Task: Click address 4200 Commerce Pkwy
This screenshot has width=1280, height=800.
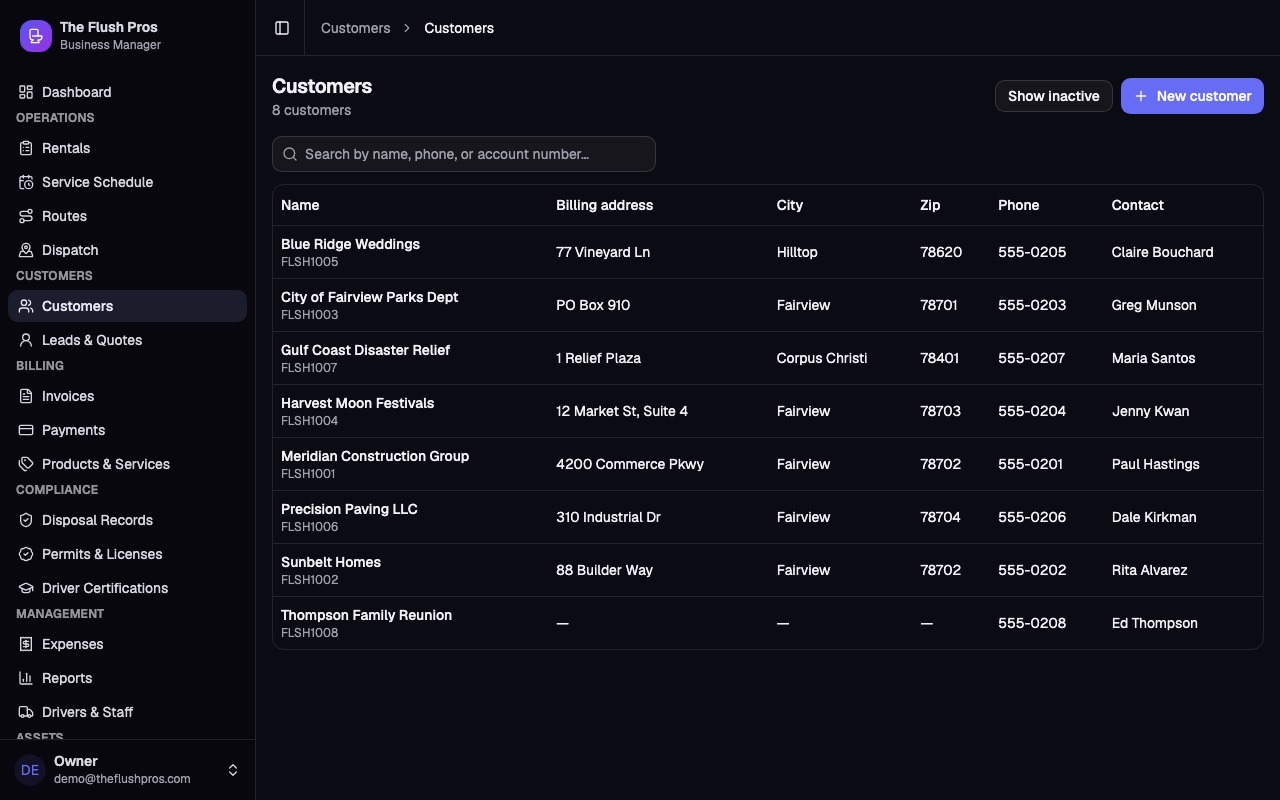Action: click(x=630, y=464)
